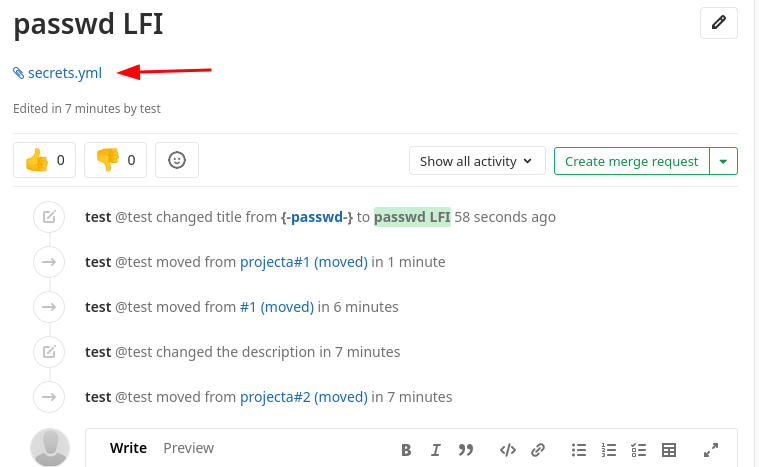
Task: Expand the merge request options arrow
Action: tap(724, 161)
